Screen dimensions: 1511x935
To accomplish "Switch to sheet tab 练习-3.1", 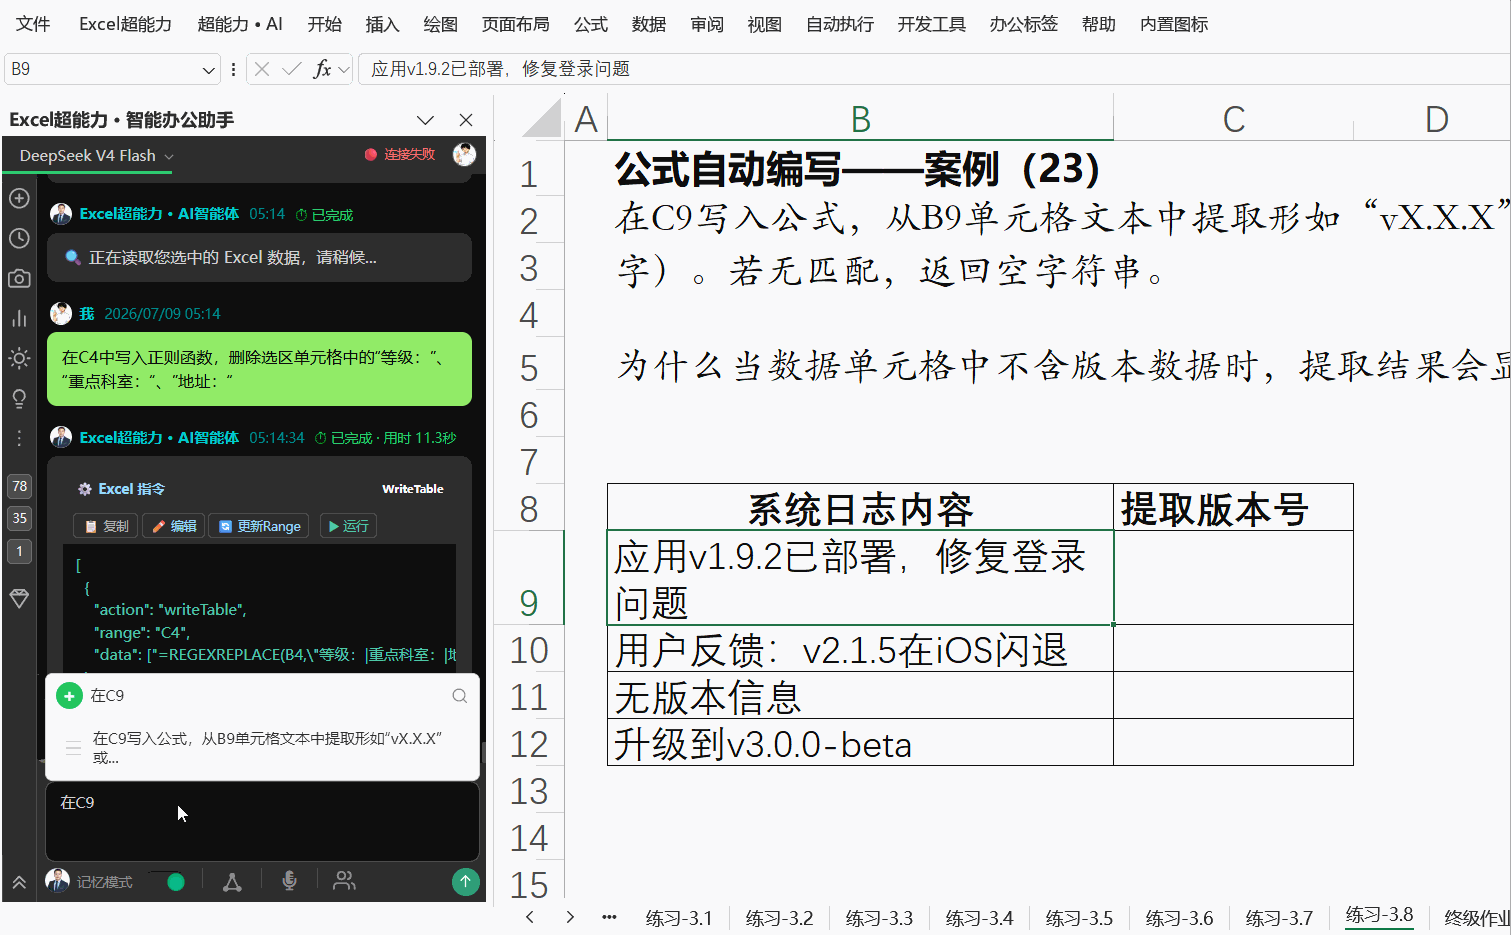I will [679, 918].
